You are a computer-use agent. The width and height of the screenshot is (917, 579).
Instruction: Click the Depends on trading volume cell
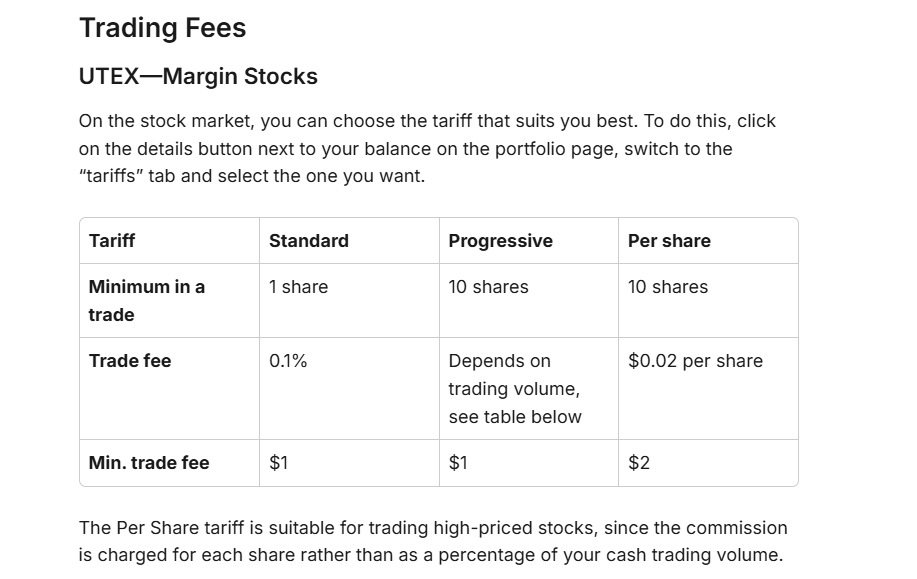click(514, 389)
